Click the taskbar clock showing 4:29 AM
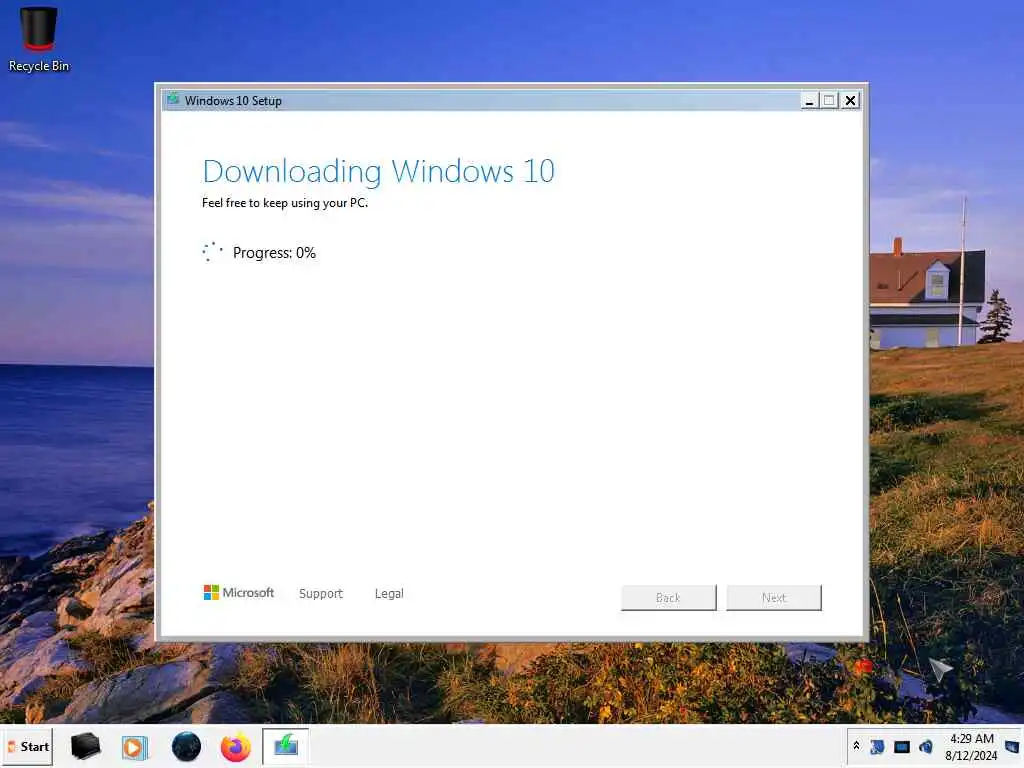 [x=971, y=746]
